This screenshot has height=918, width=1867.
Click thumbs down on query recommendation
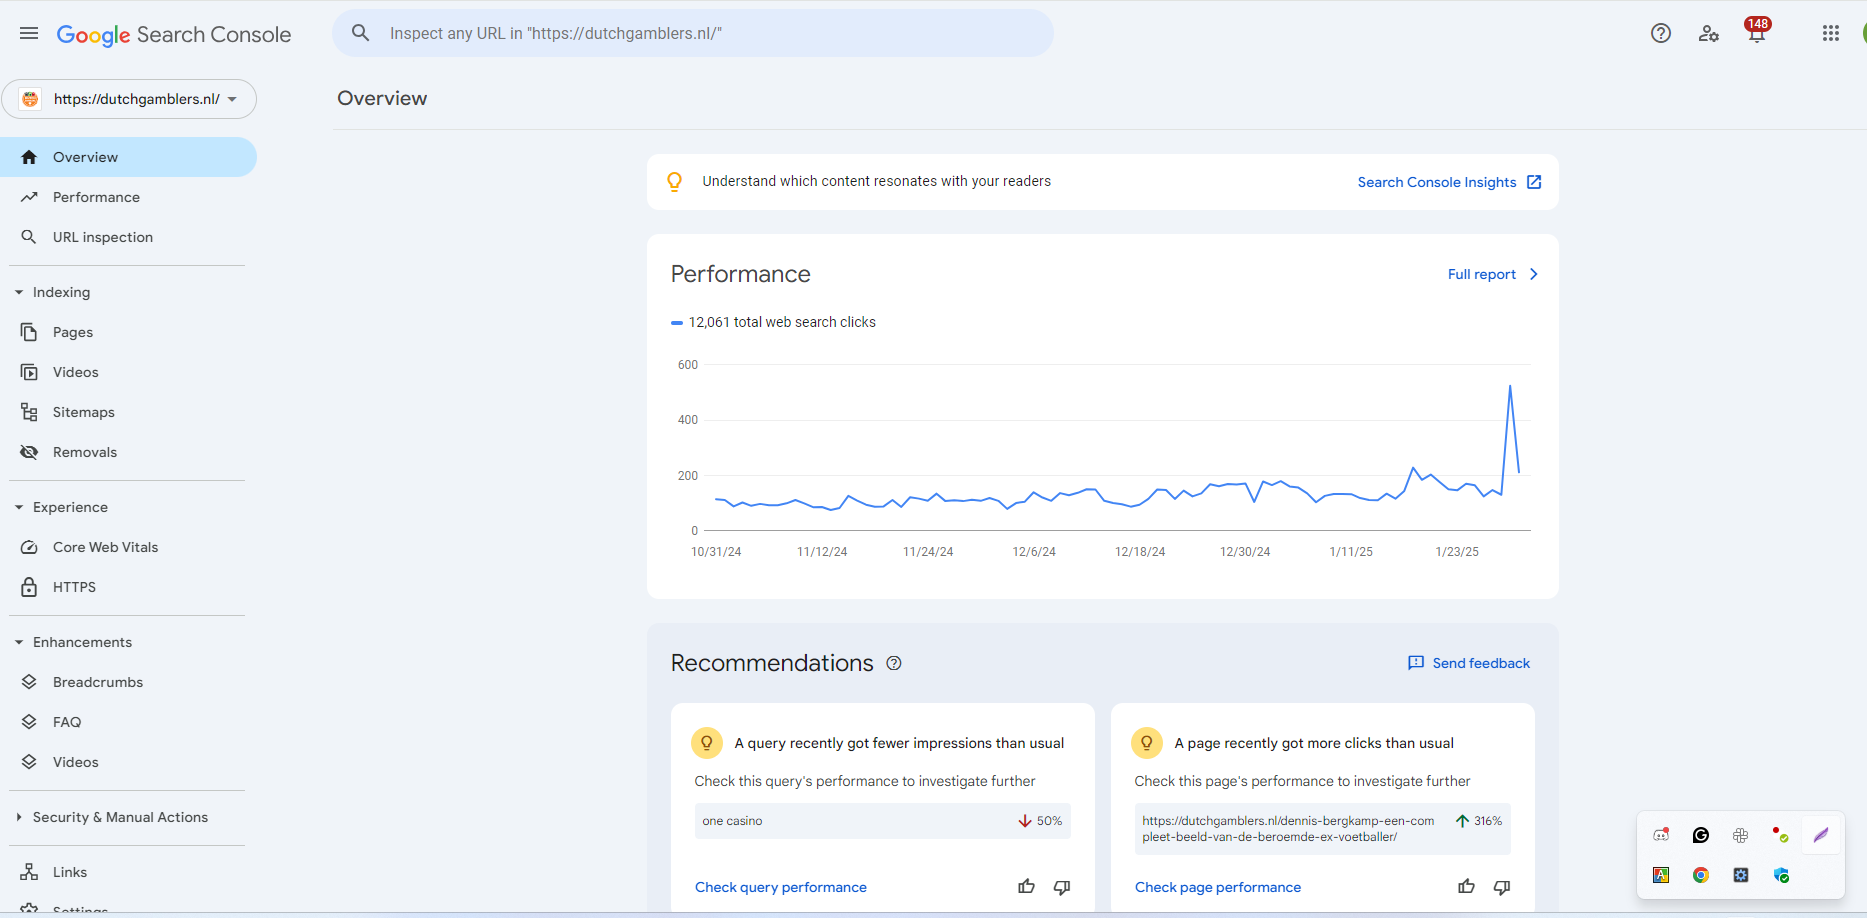pos(1062,887)
